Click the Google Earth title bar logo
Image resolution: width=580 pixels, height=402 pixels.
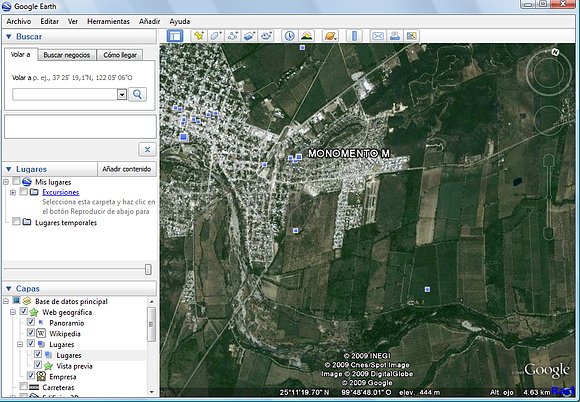click(x=6, y=6)
